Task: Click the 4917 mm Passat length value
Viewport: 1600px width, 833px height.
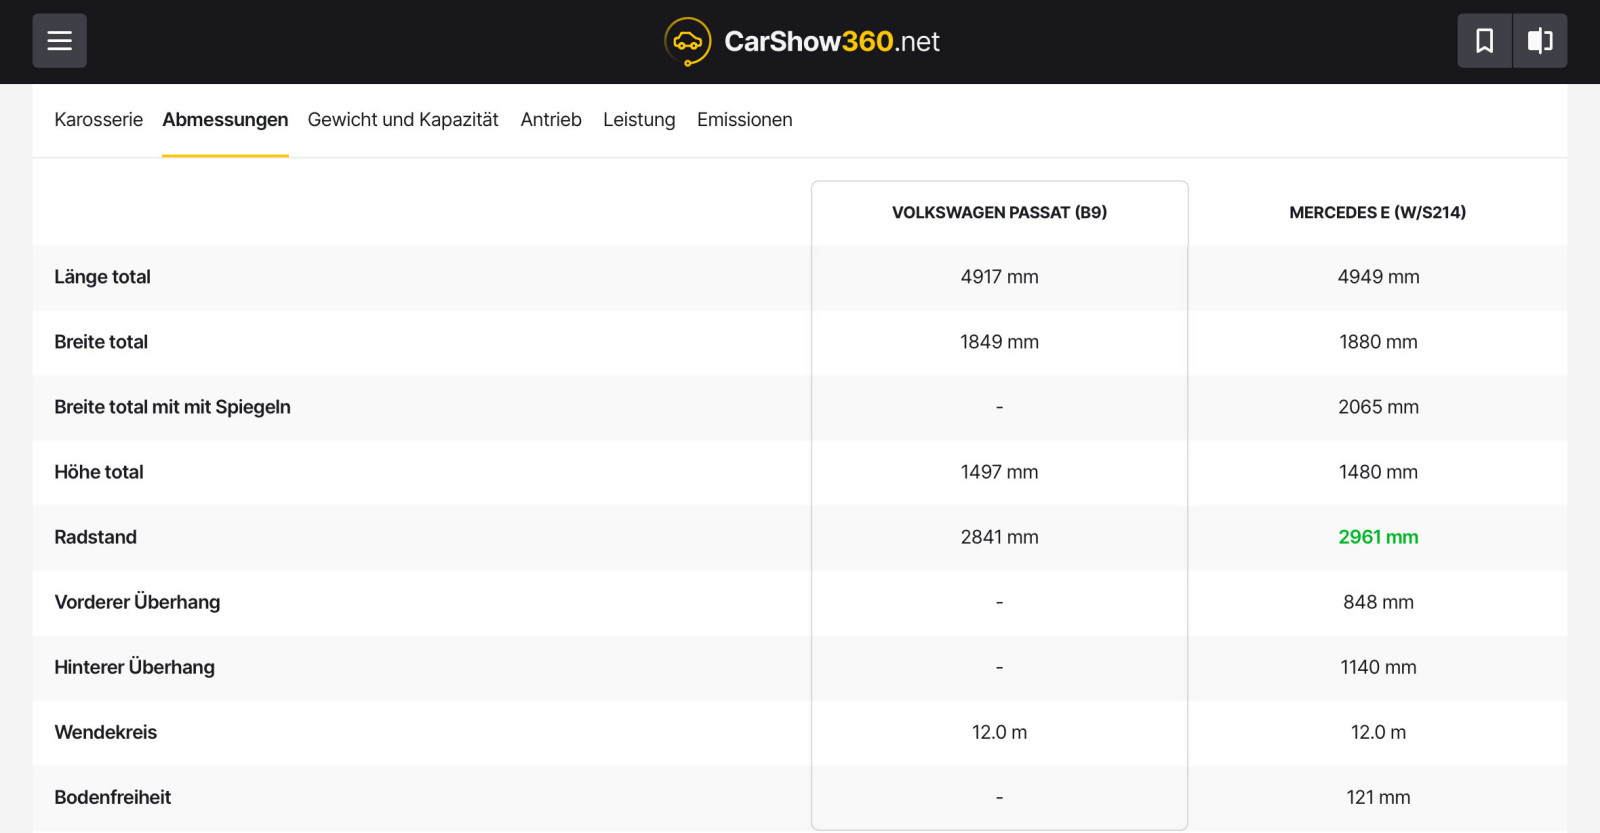Action: tap(1000, 277)
